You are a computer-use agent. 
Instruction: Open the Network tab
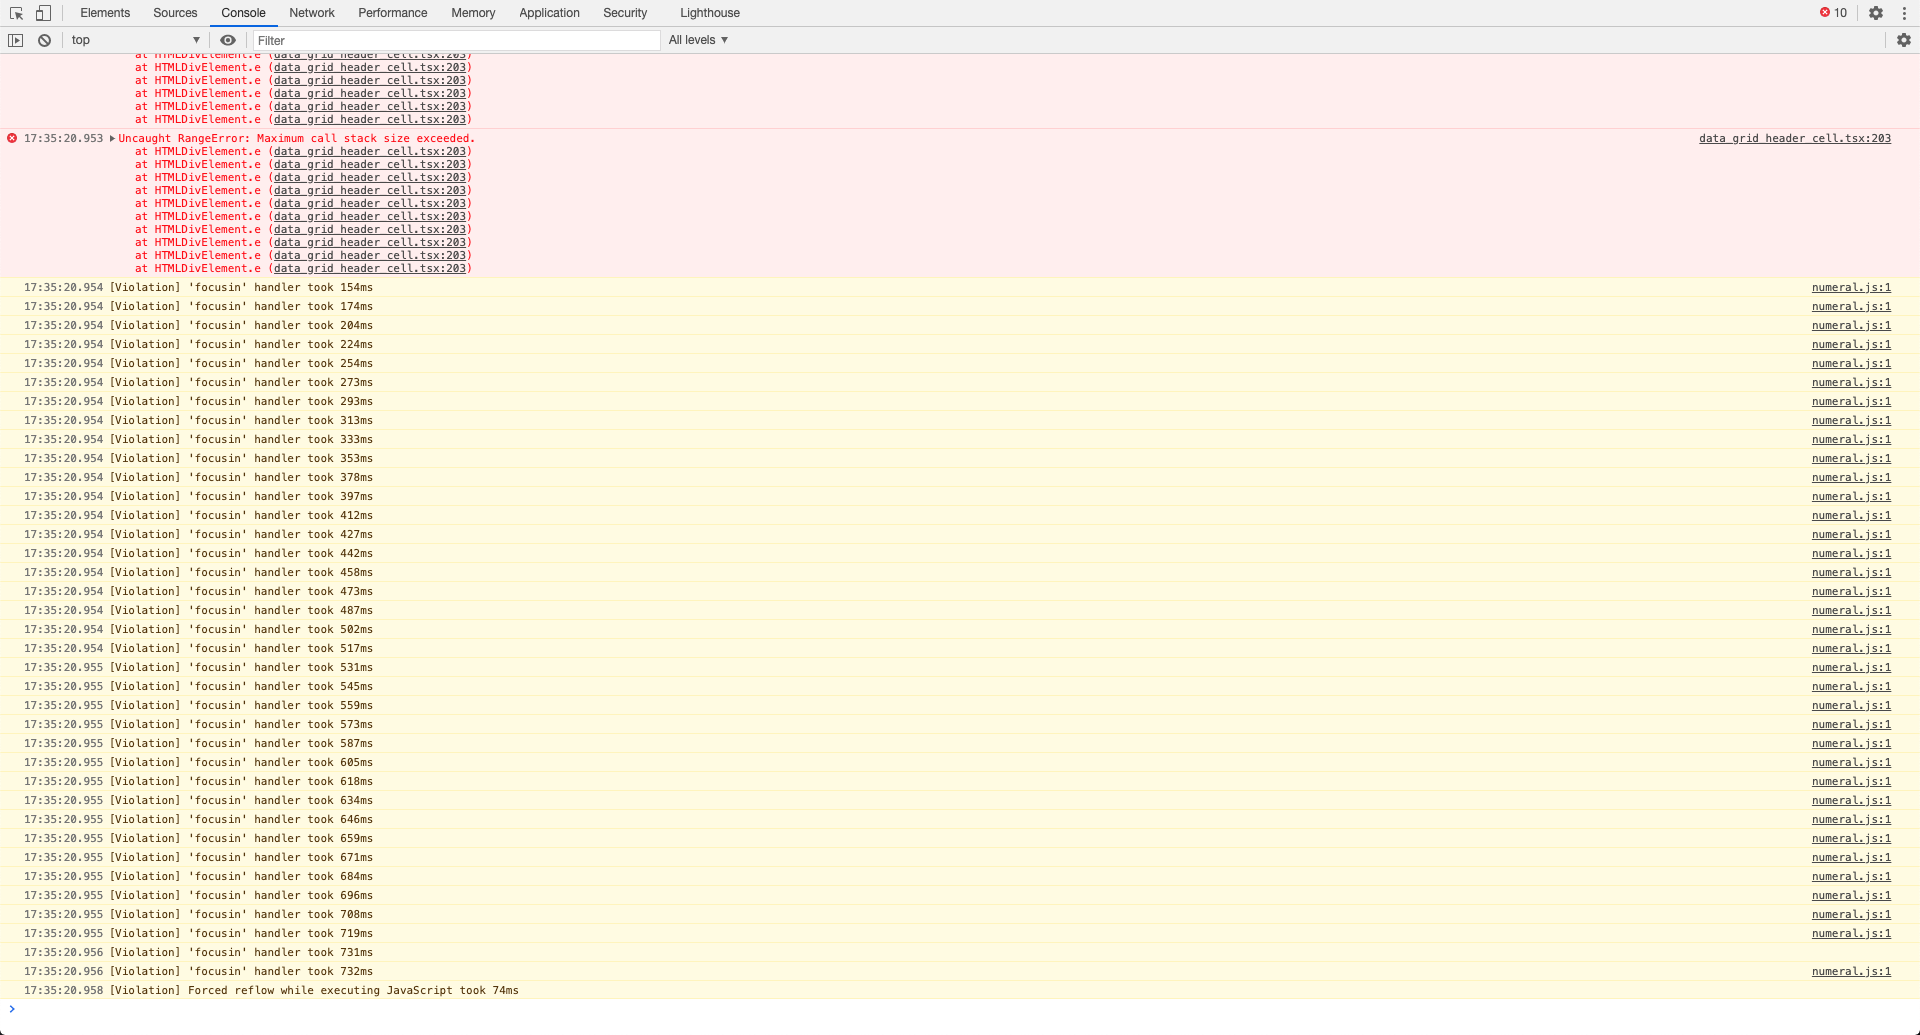[x=312, y=13]
